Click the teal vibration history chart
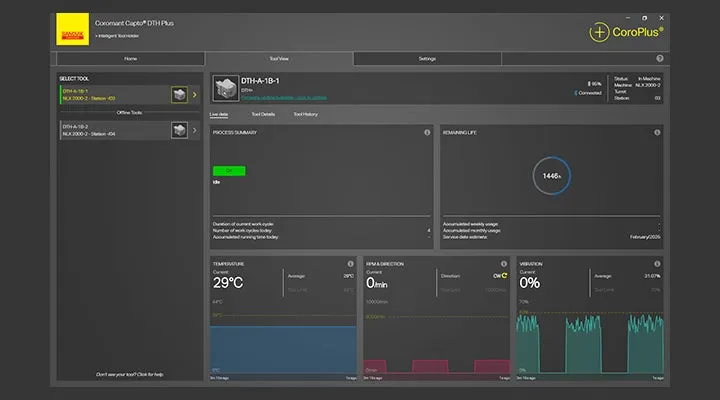Screen dimensions: 720x400 coord(590,344)
